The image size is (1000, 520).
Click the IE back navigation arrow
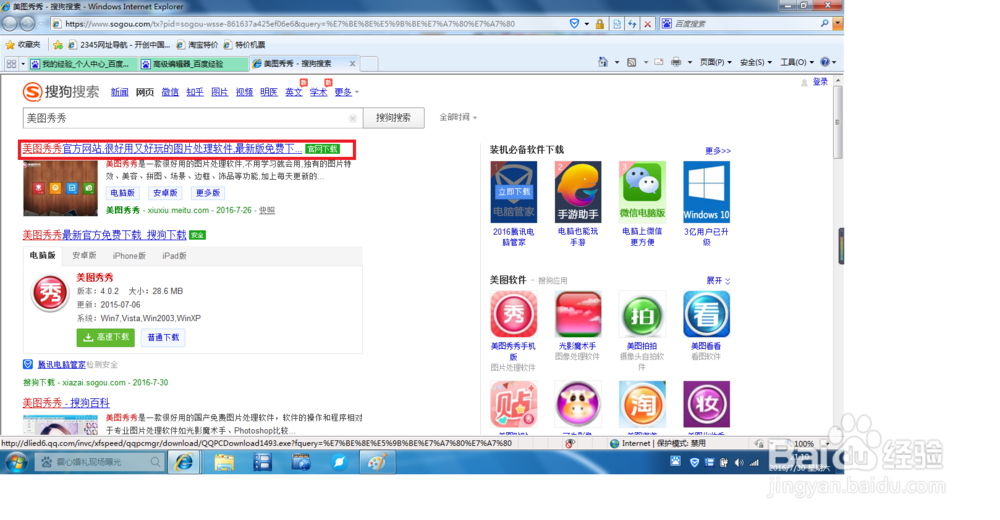(x=10, y=24)
